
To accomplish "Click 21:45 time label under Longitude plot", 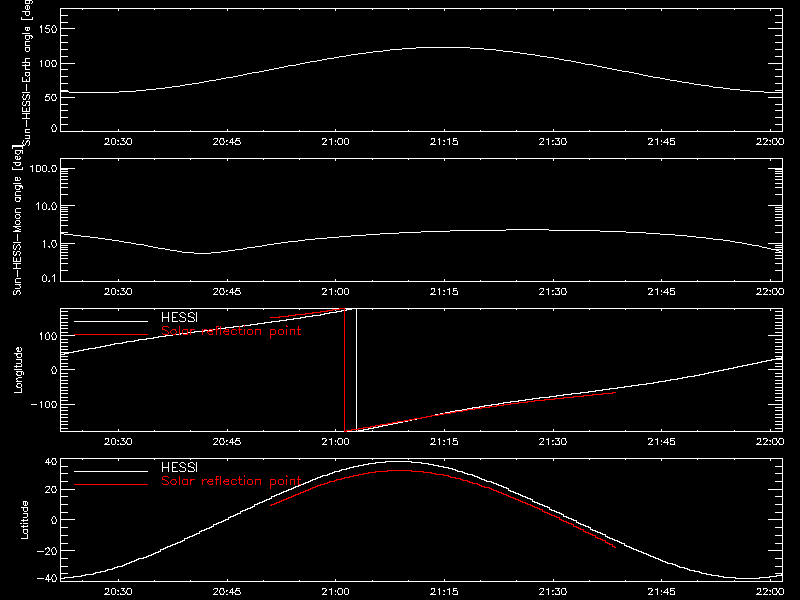I will [x=661, y=442].
